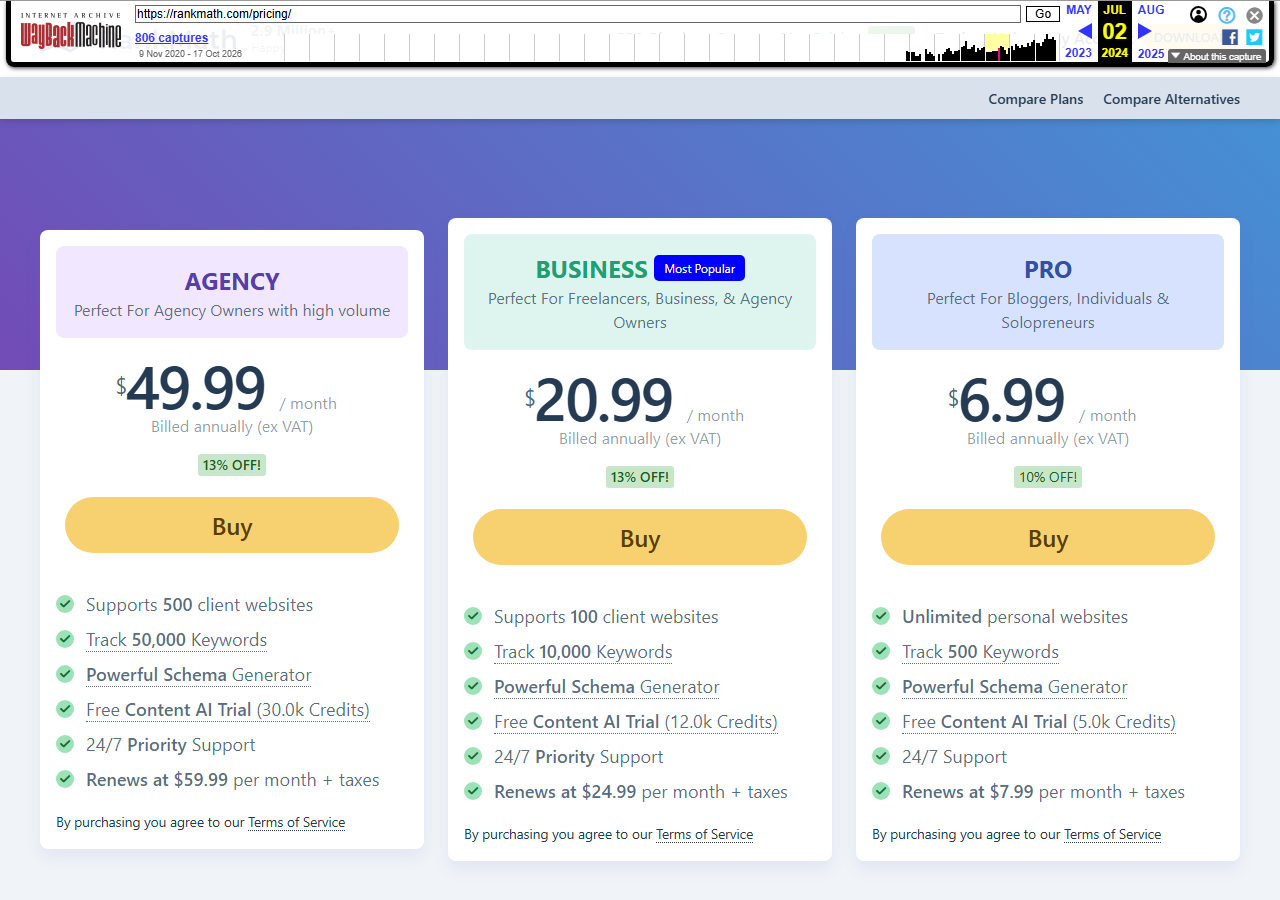The height and width of the screenshot is (900, 1280).
Task: Go to next capture arrow (Aug)
Action: coord(1145,31)
